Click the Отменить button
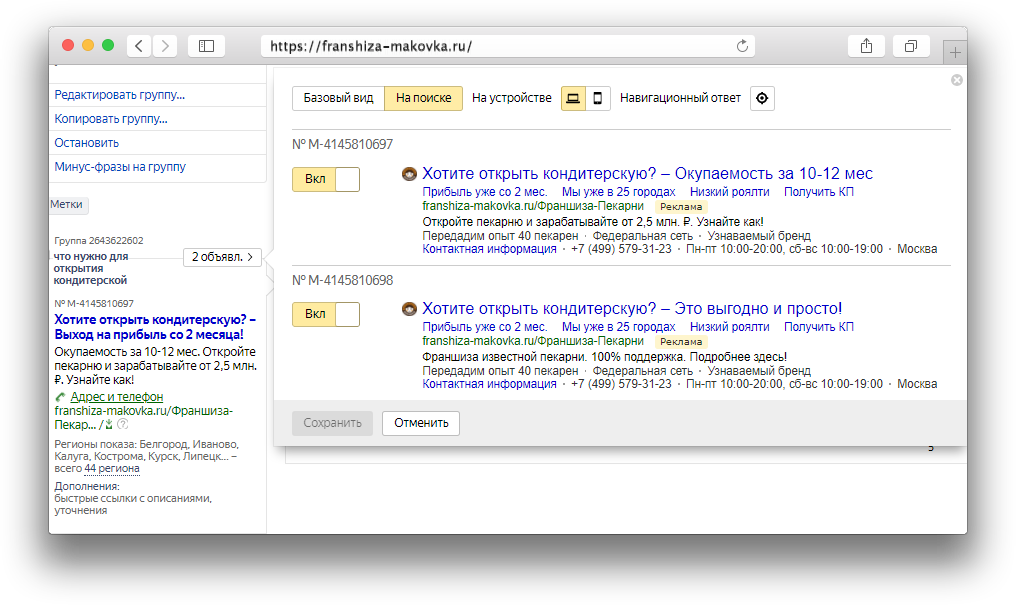 click(421, 423)
